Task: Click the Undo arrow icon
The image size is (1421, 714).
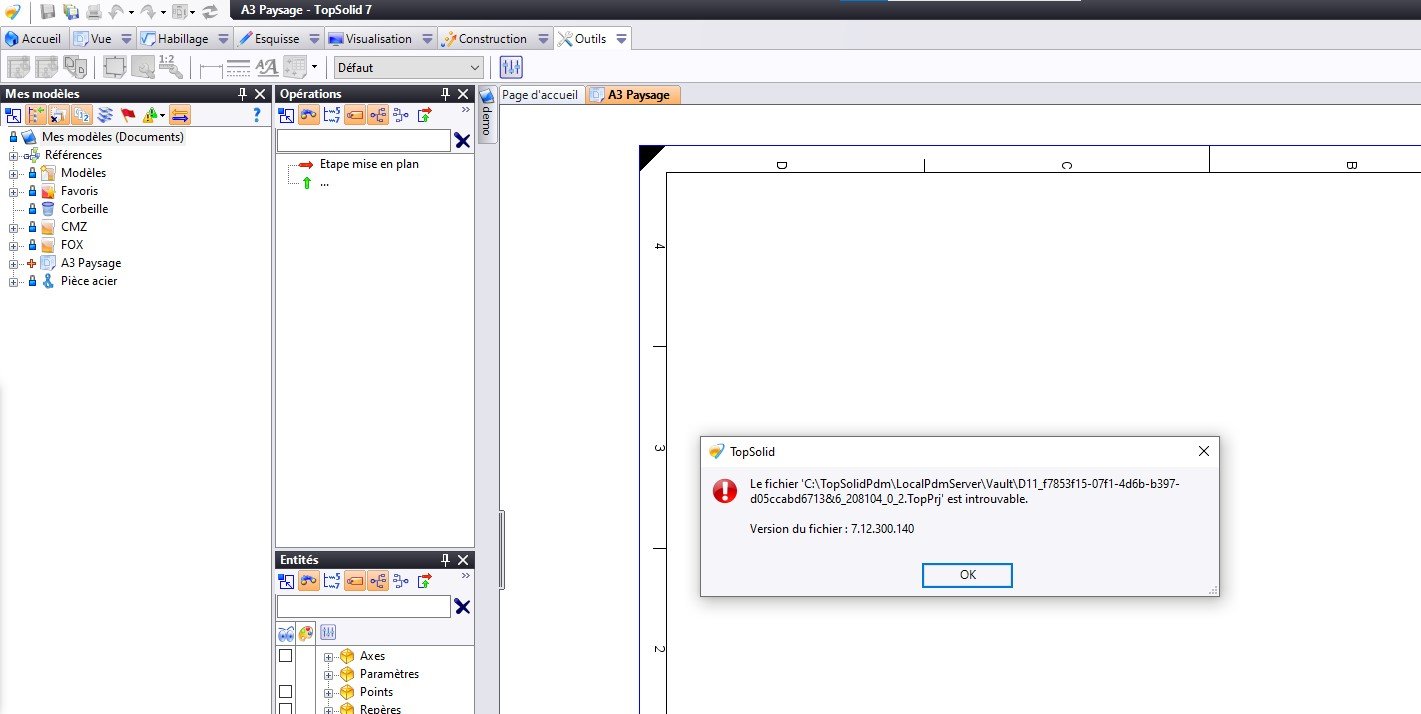Action: pos(116,12)
